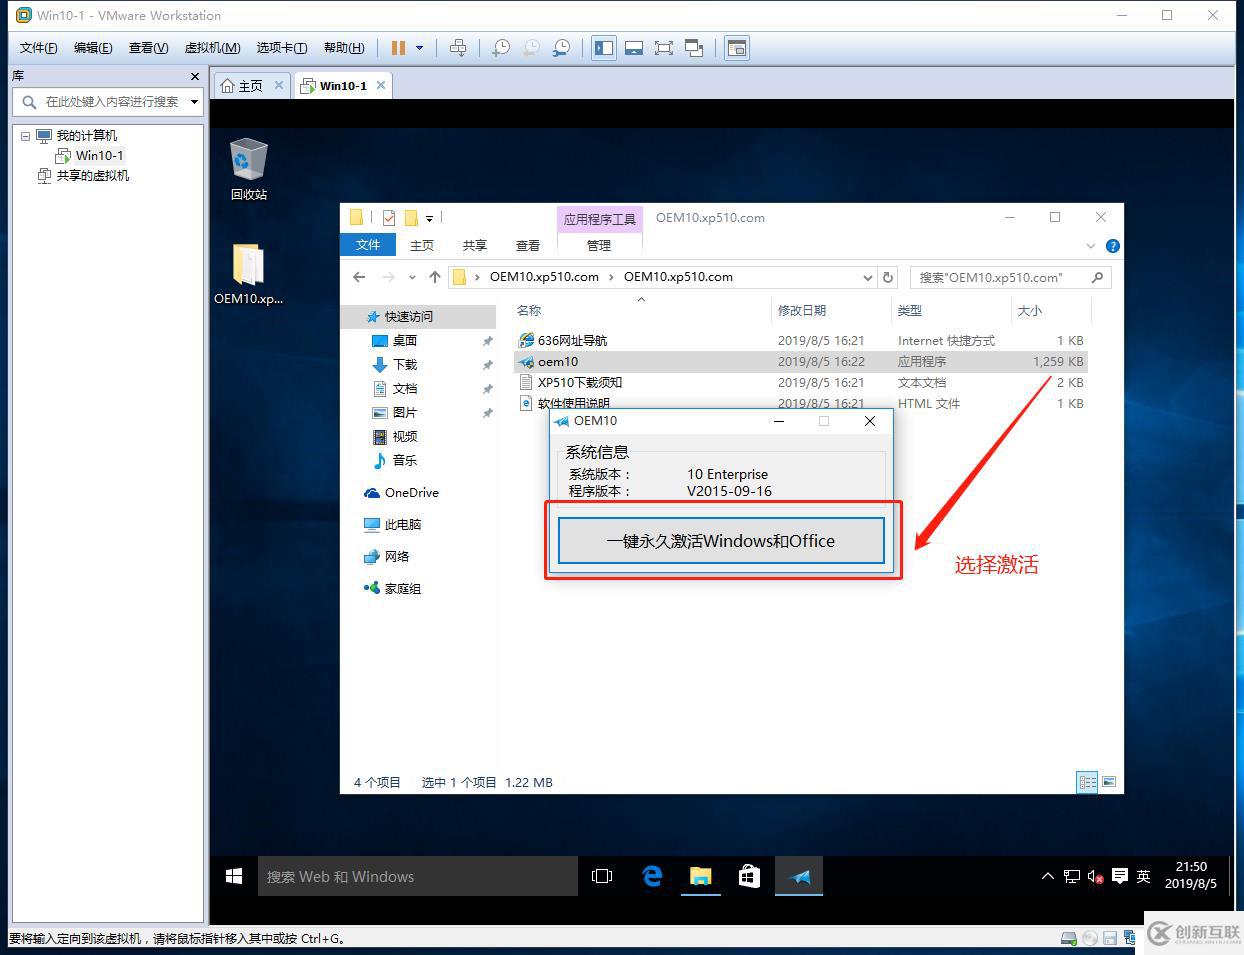
Task: Enter Unity mode via the toolbar icon
Action: pos(694,47)
